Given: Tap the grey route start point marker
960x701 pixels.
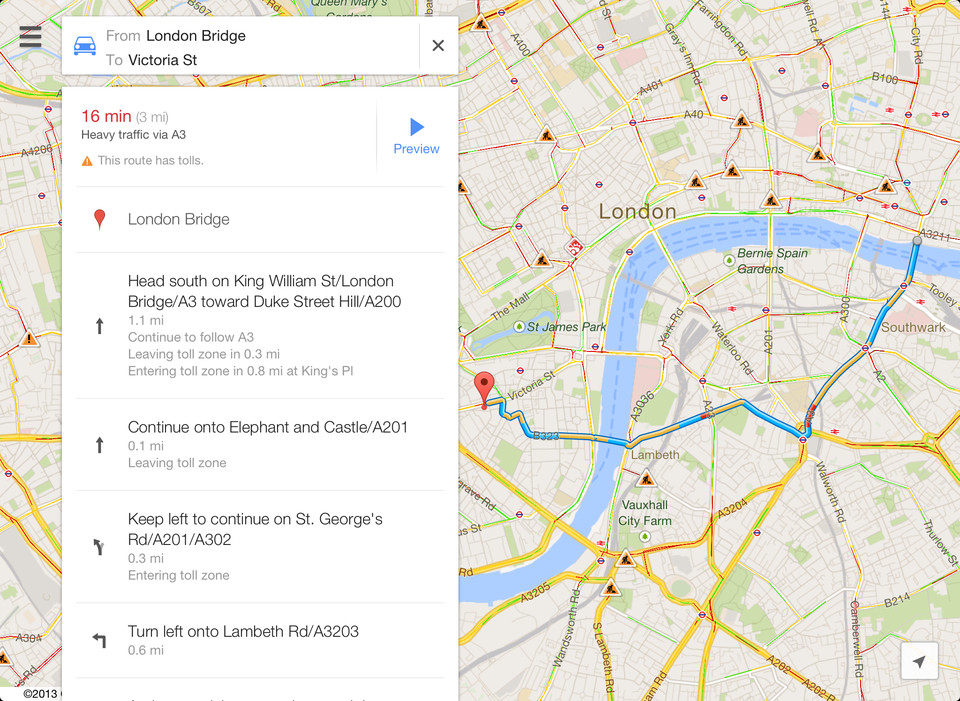Looking at the screenshot, I should coord(917,241).
